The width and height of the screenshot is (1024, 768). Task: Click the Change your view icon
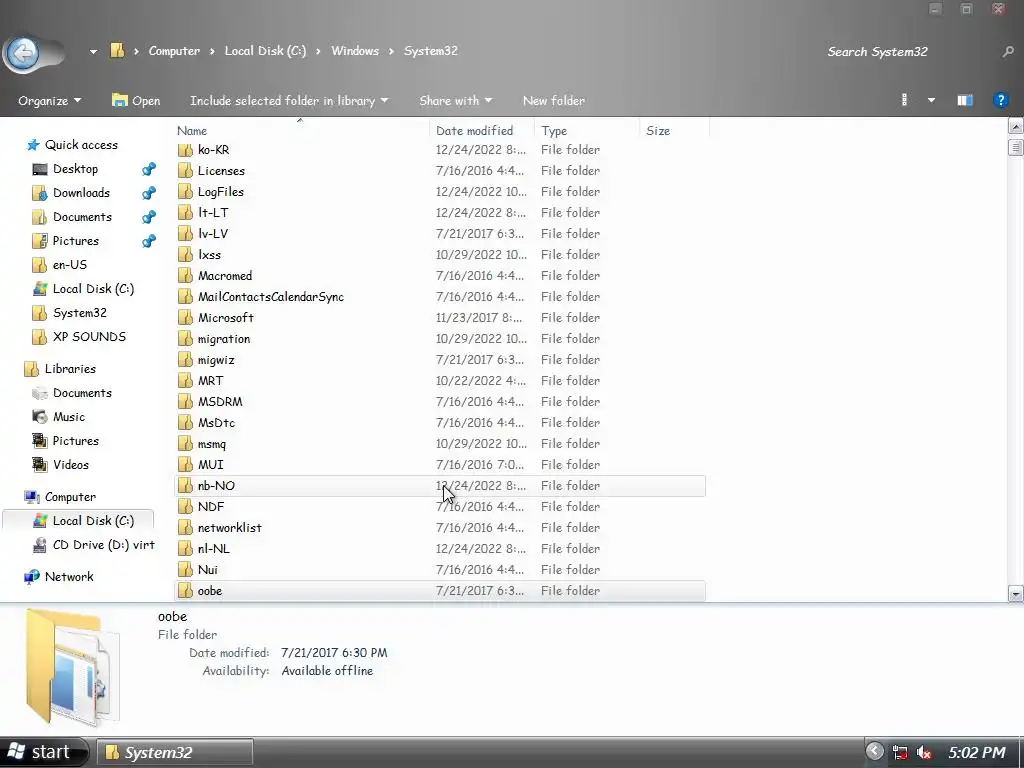tap(904, 100)
